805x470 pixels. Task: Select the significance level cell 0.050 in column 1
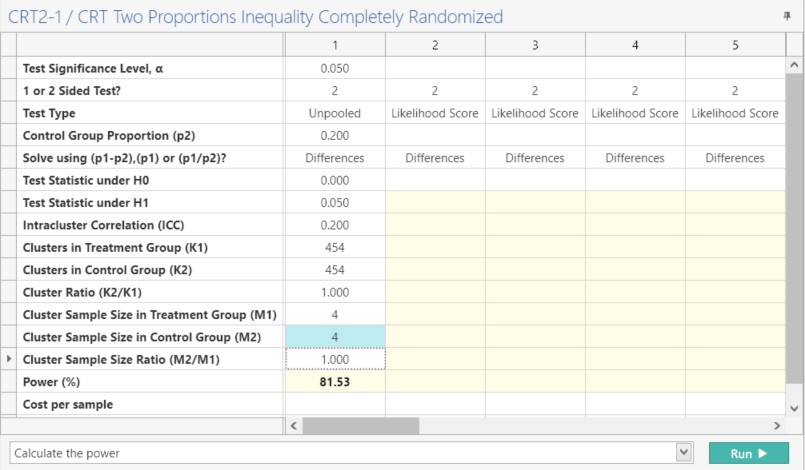[x=335, y=68]
